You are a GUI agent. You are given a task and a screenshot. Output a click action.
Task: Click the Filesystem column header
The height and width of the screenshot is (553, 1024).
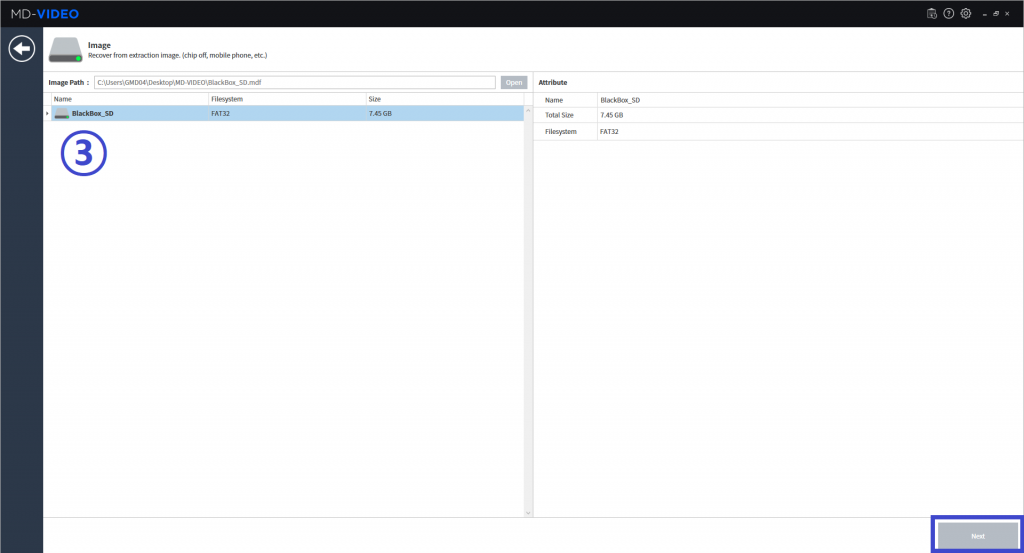(x=287, y=99)
